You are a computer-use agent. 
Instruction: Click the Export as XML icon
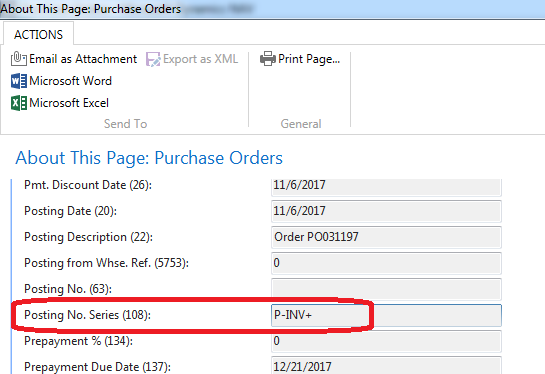(153, 59)
